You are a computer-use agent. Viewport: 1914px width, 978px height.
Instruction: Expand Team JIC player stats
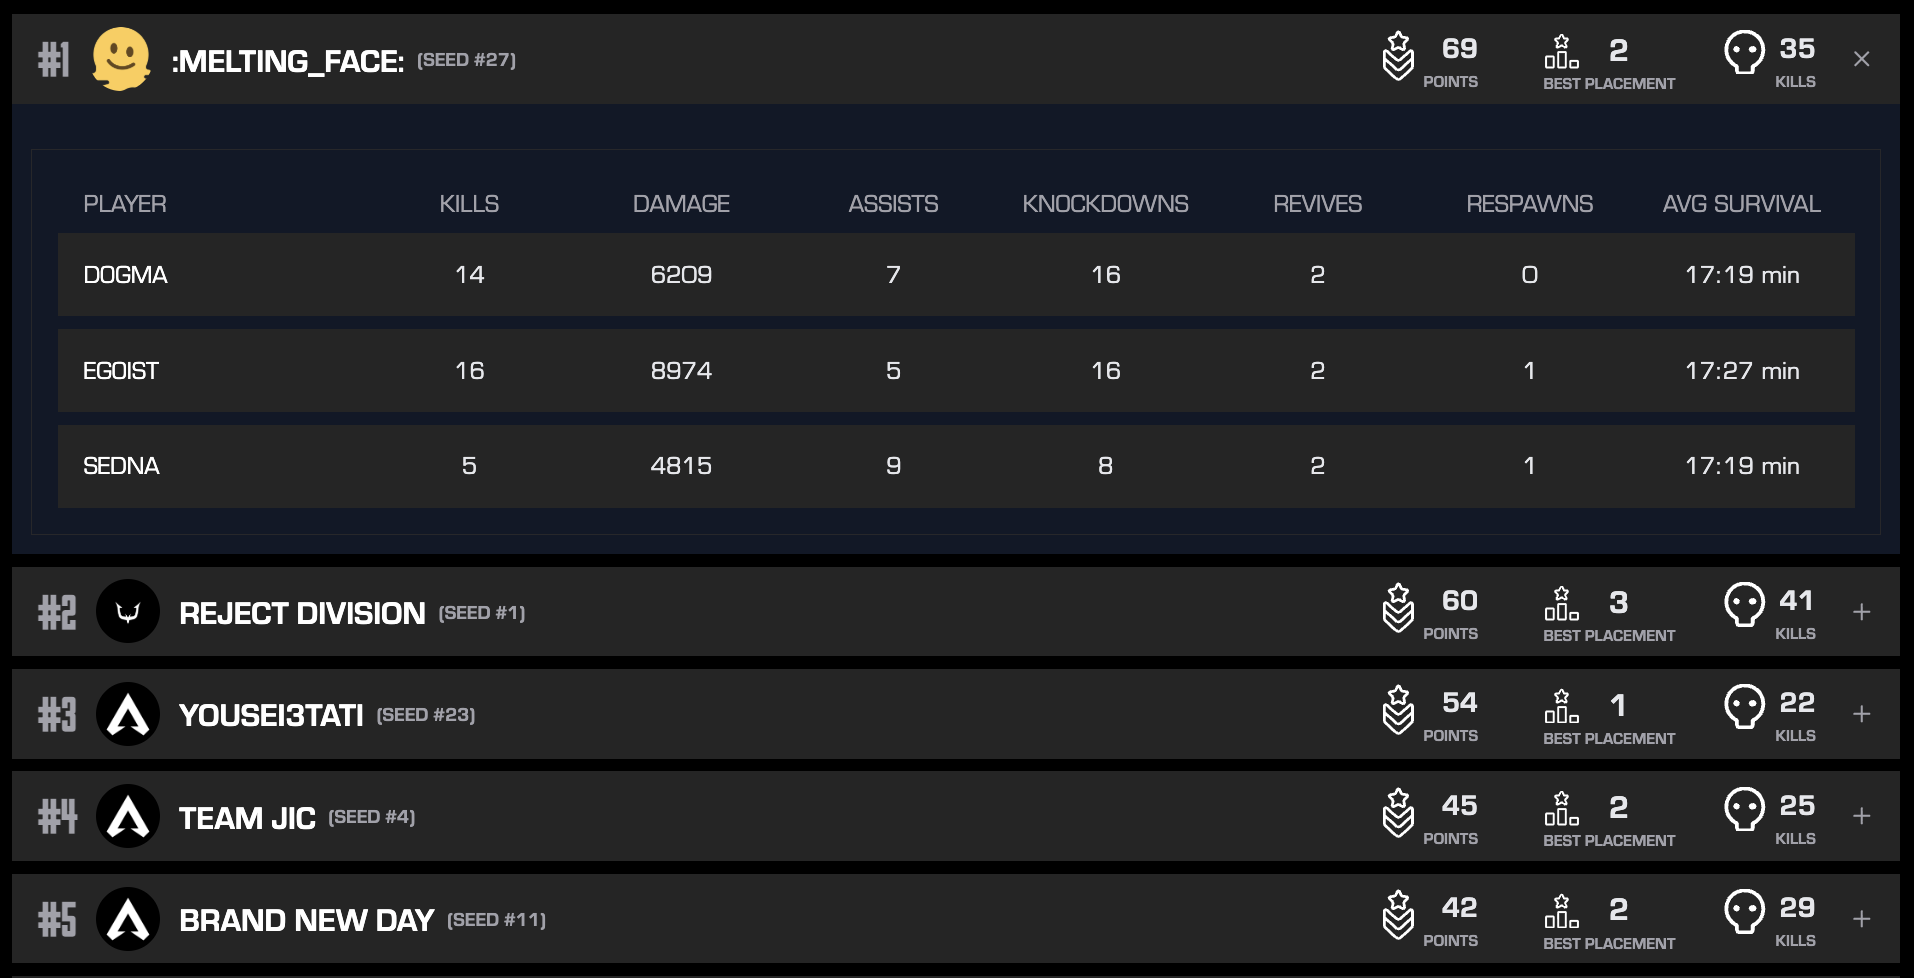click(x=1861, y=816)
